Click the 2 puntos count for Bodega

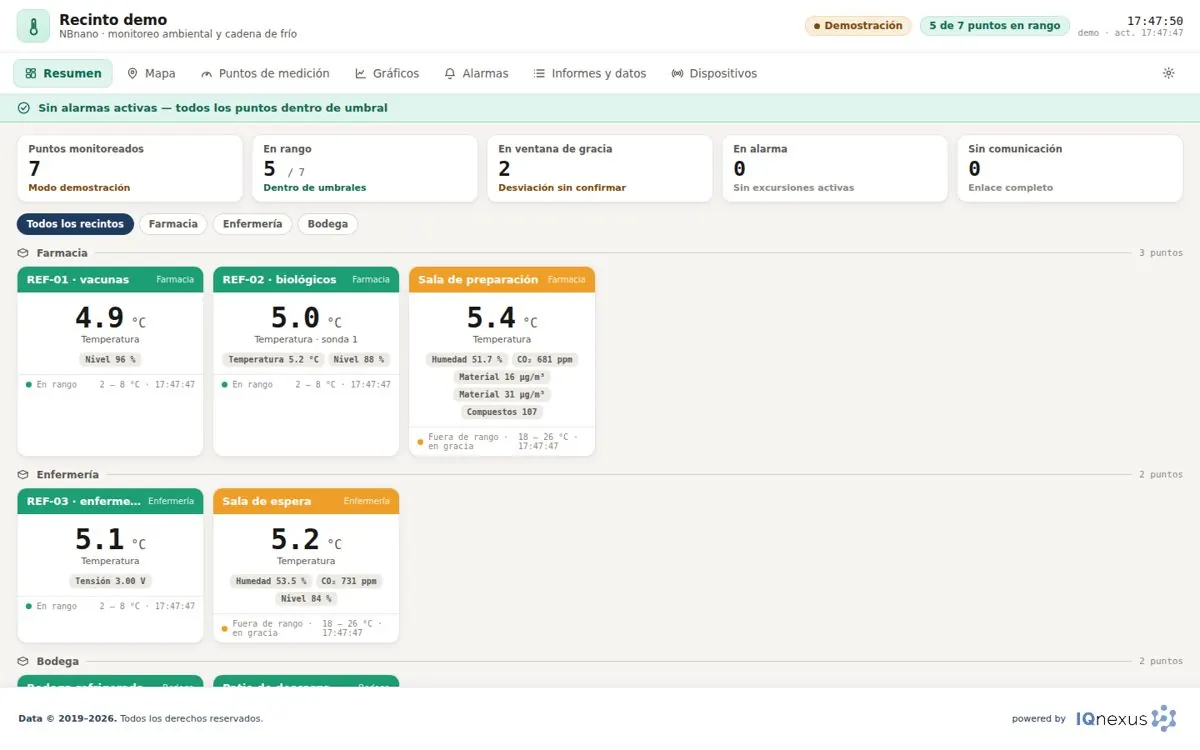coord(1160,661)
